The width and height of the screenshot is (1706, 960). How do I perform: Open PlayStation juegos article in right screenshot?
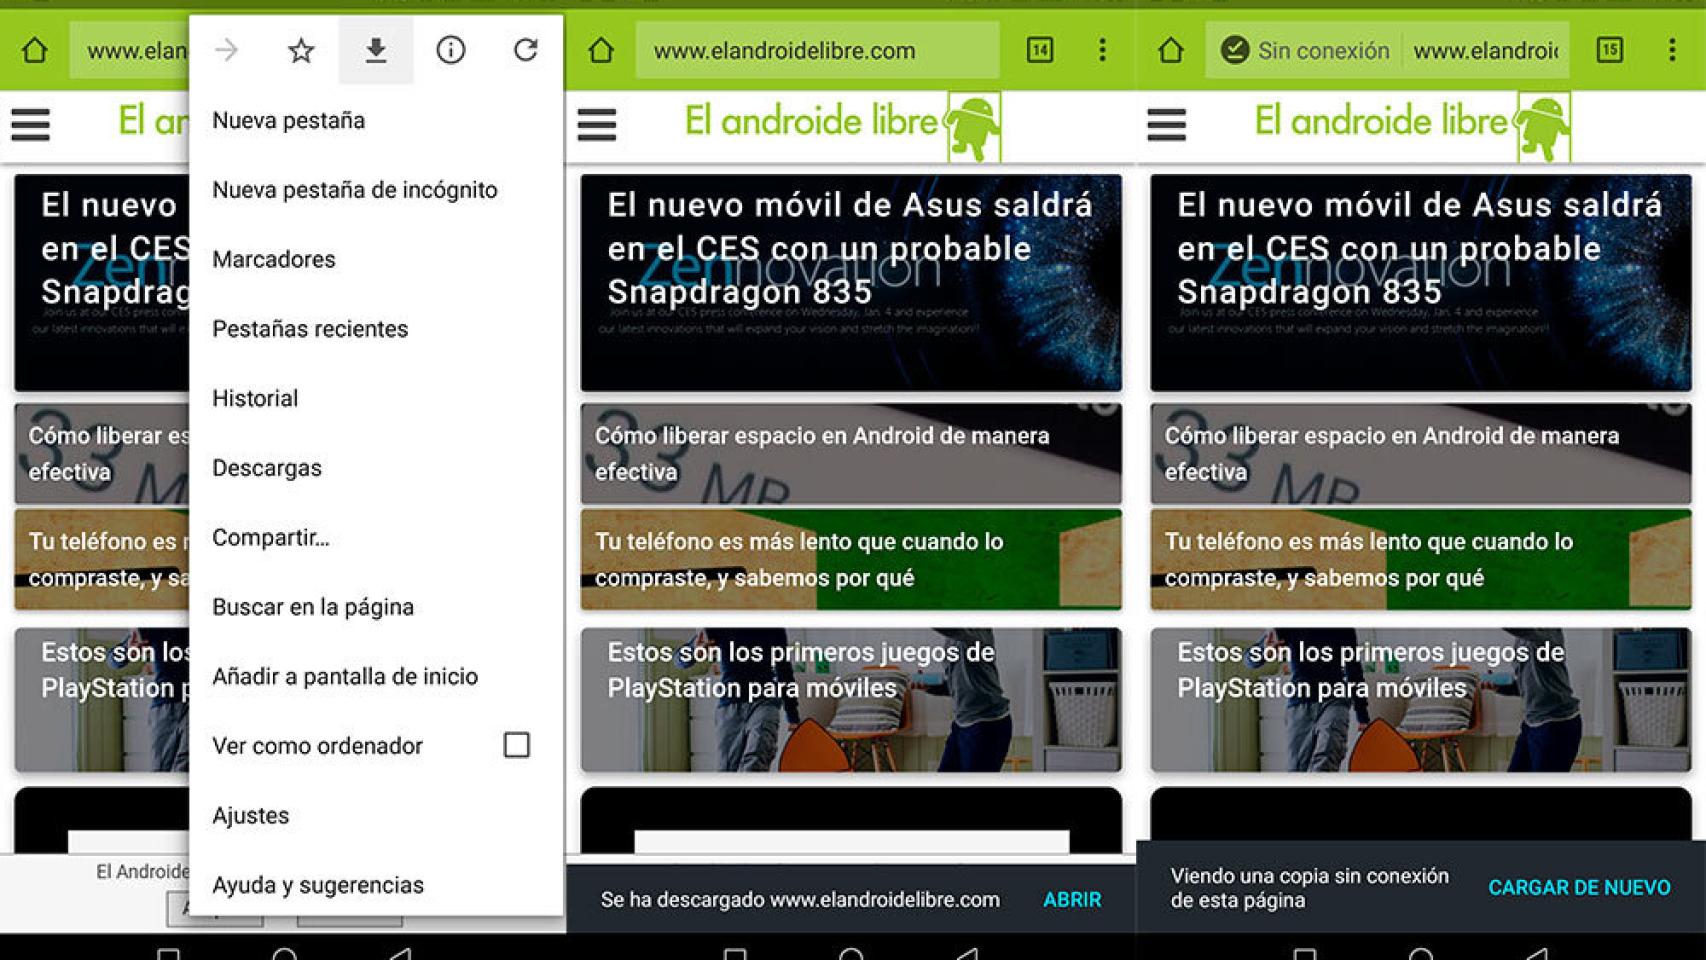click(x=1421, y=700)
